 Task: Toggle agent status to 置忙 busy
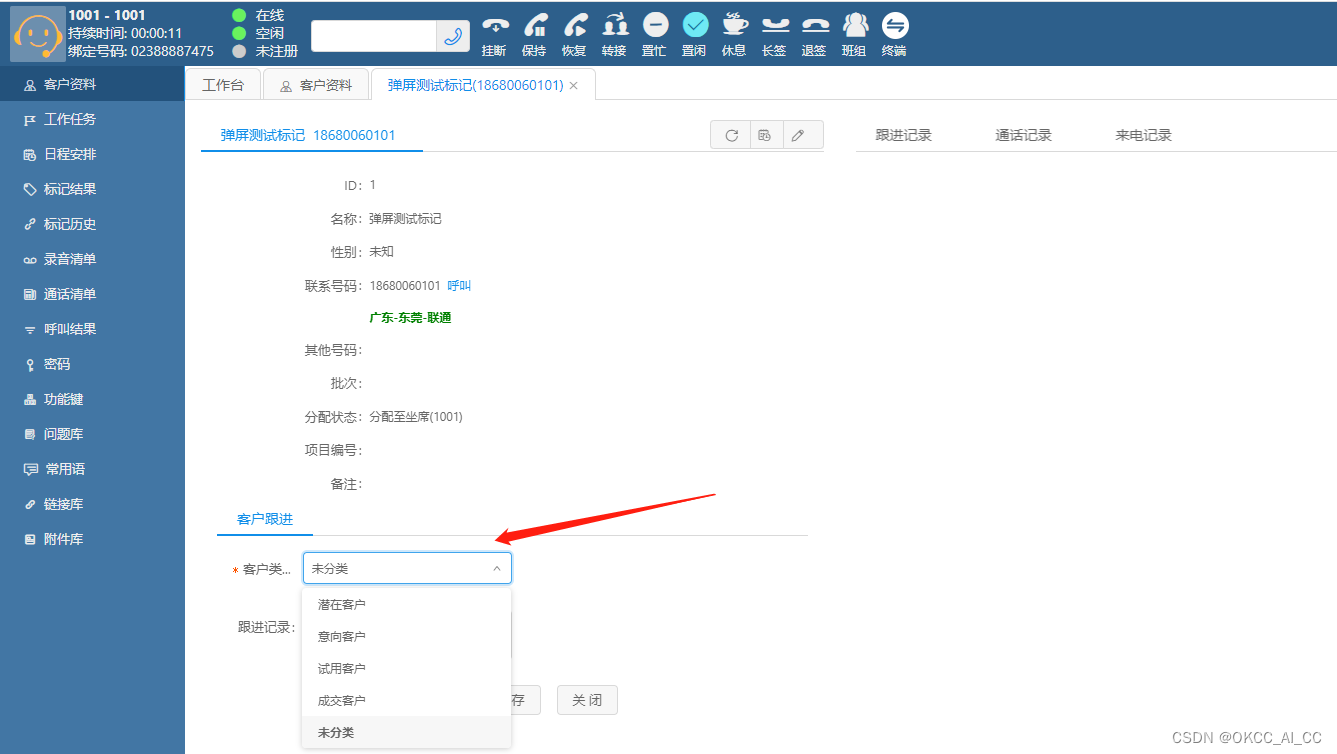click(654, 27)
